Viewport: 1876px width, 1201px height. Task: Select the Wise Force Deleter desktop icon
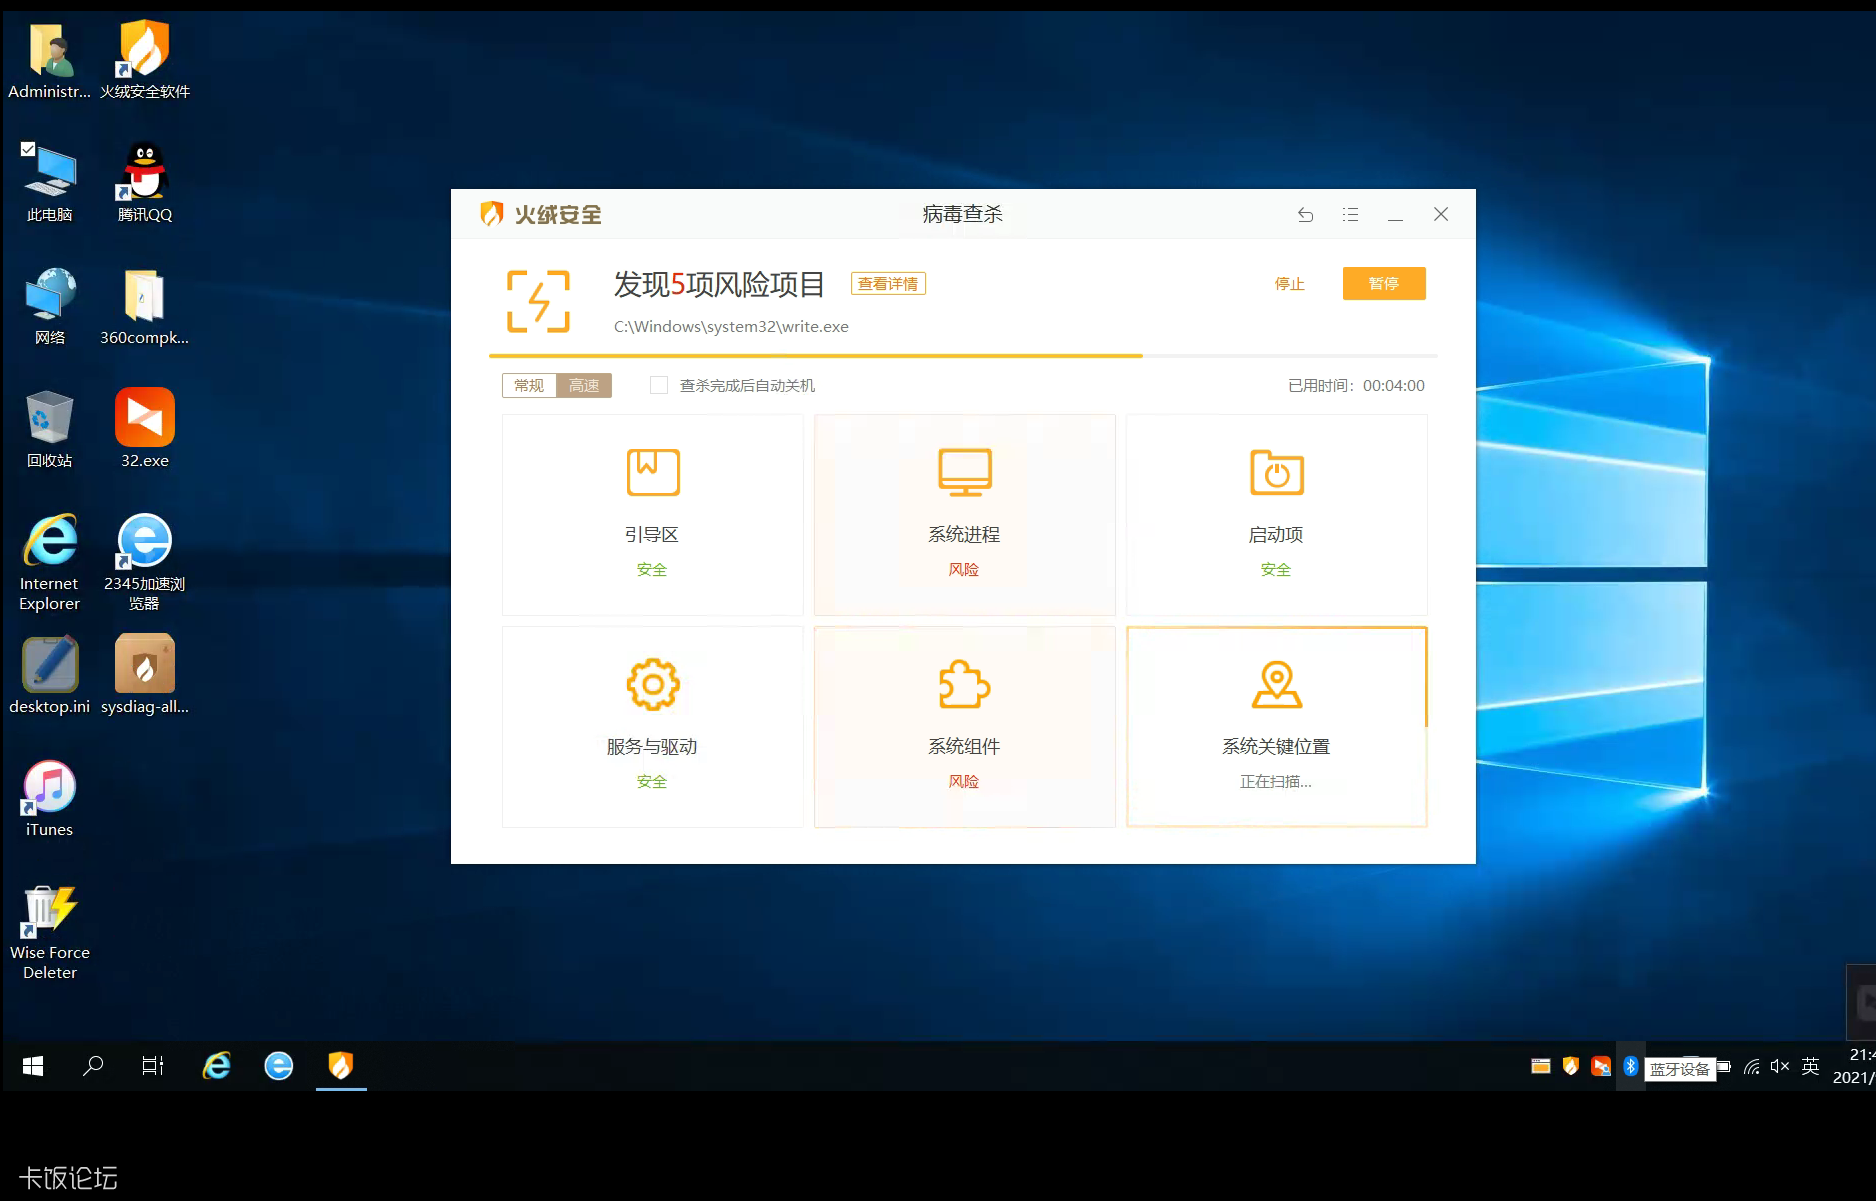[50, 933]
